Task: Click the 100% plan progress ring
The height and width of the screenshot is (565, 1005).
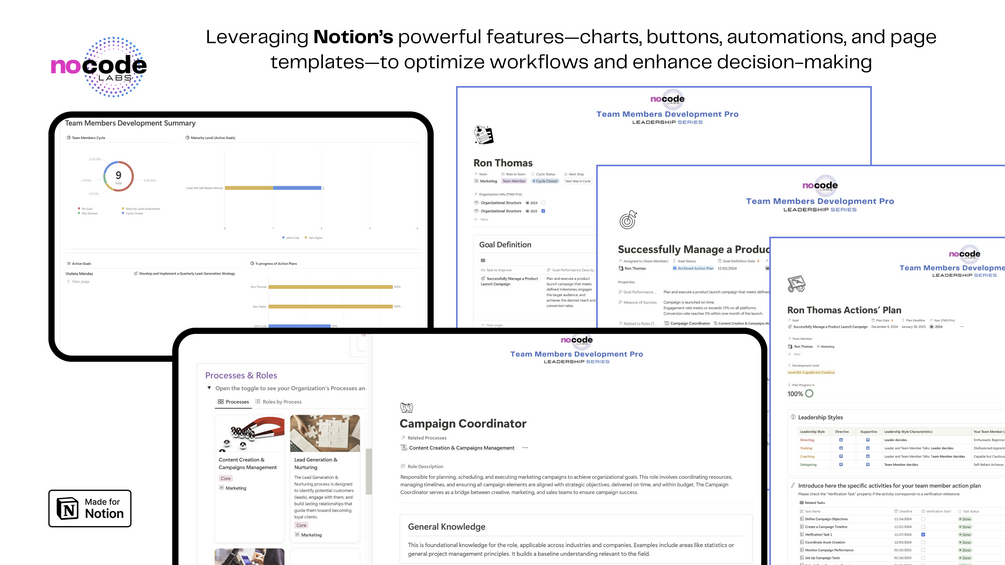Action: tap(810, 393)
